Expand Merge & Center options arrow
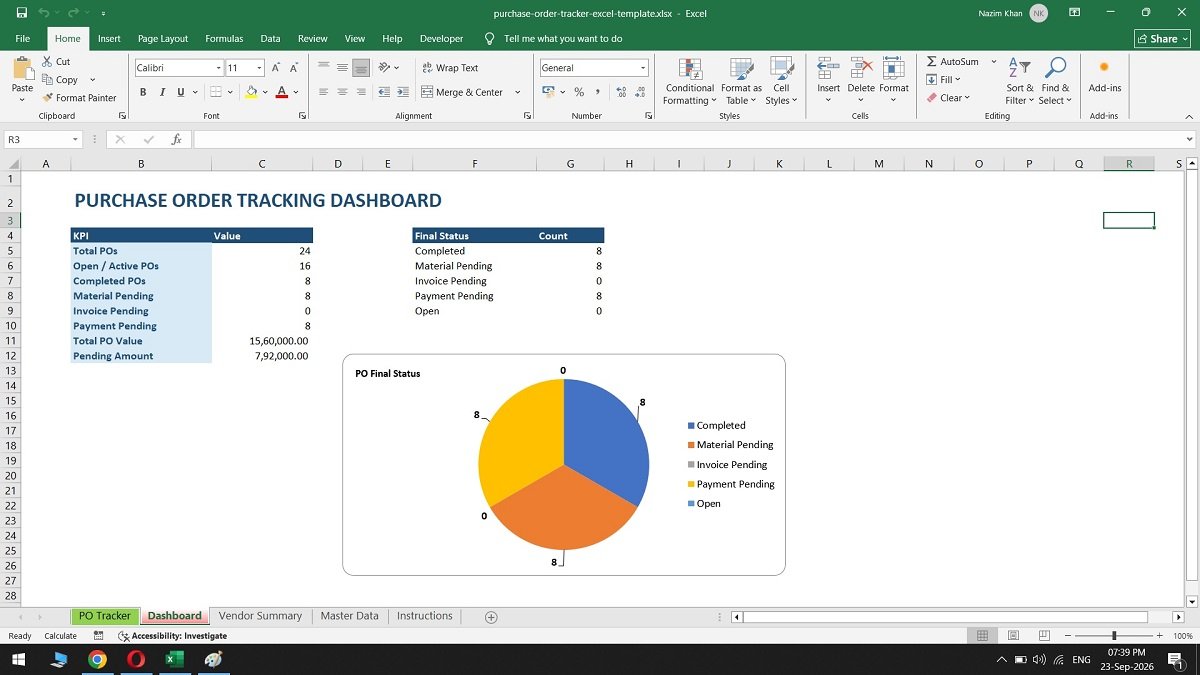1200x675 pixels. pos(517,92)
